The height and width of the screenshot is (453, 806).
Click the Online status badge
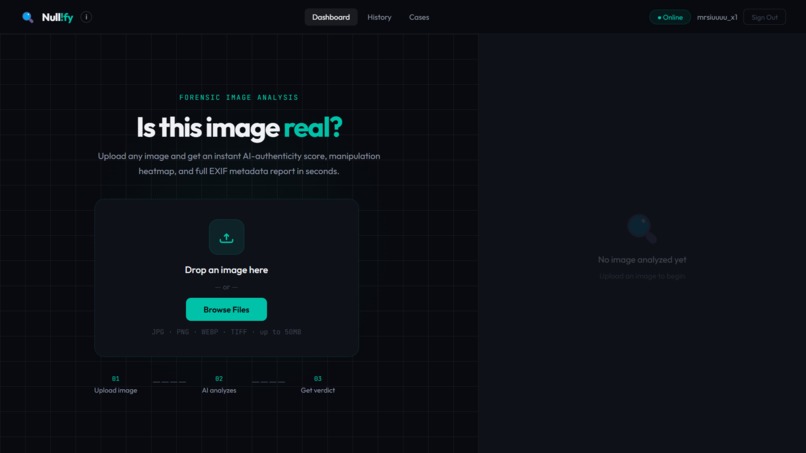tap(670, 17)
